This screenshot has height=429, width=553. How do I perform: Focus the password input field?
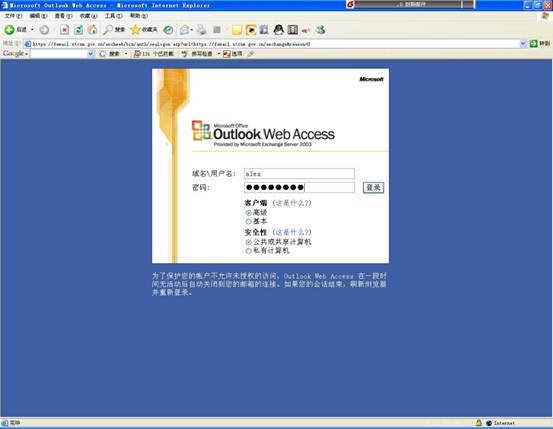299,187
